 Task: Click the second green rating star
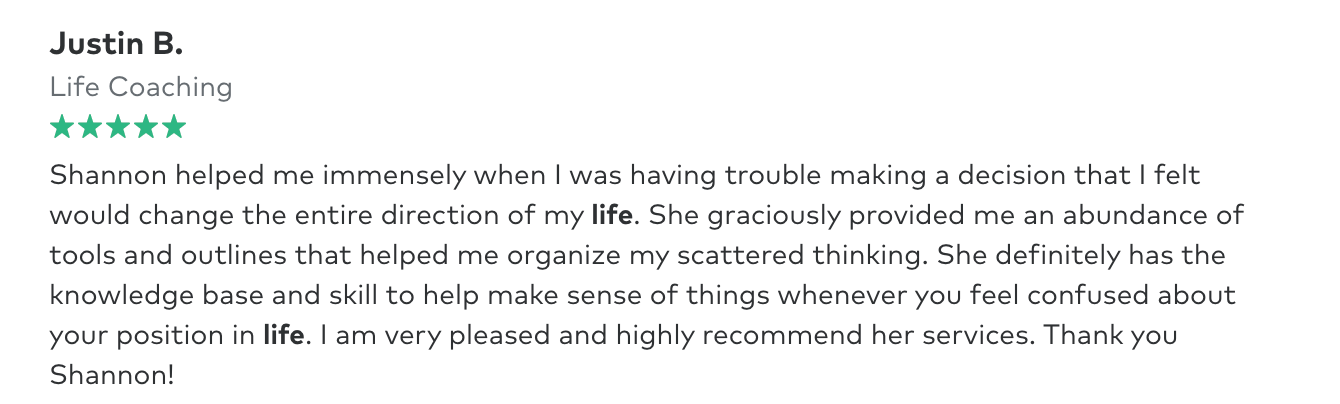[90, 127]
